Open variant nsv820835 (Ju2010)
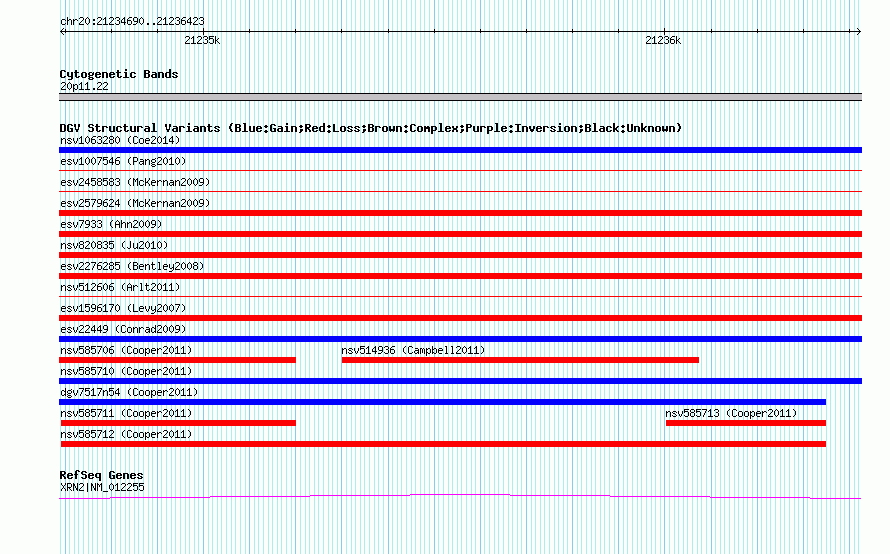 (114, 245)
